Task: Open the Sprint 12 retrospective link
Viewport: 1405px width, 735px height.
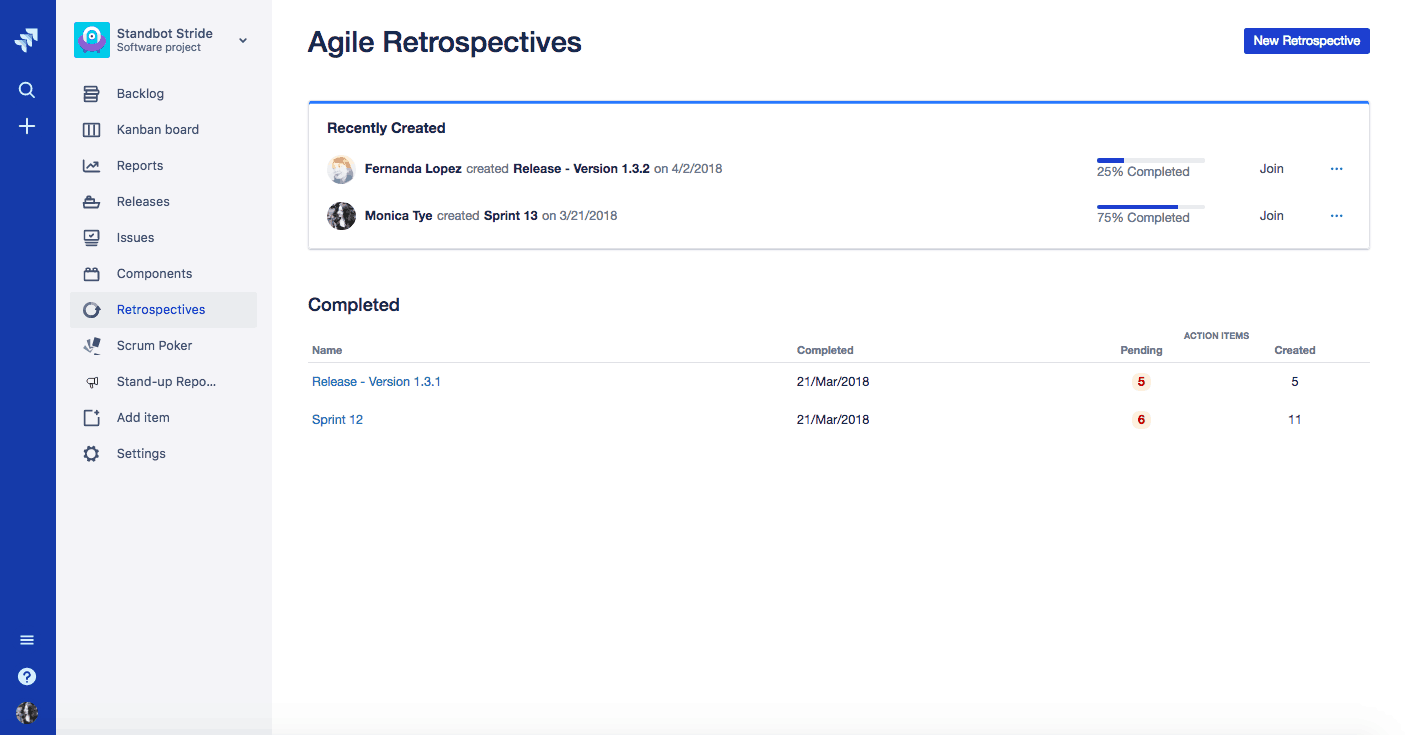Action: tap(337, 419)
